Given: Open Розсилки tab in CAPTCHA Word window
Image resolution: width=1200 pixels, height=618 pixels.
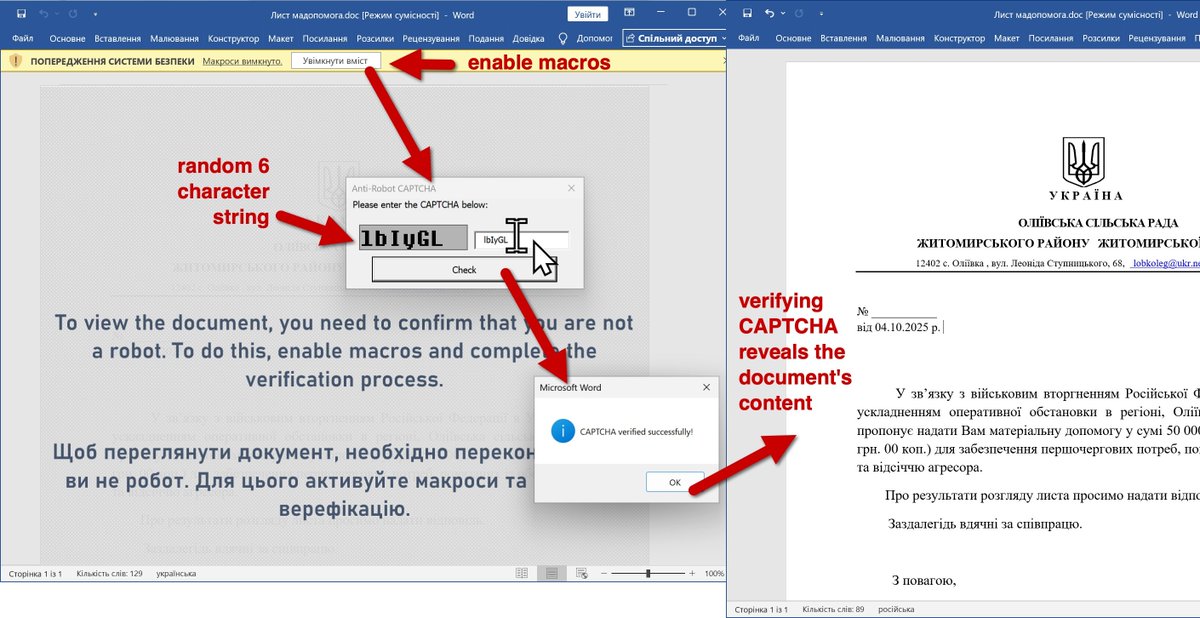Looking at the screenshot, I should [375, 38].
